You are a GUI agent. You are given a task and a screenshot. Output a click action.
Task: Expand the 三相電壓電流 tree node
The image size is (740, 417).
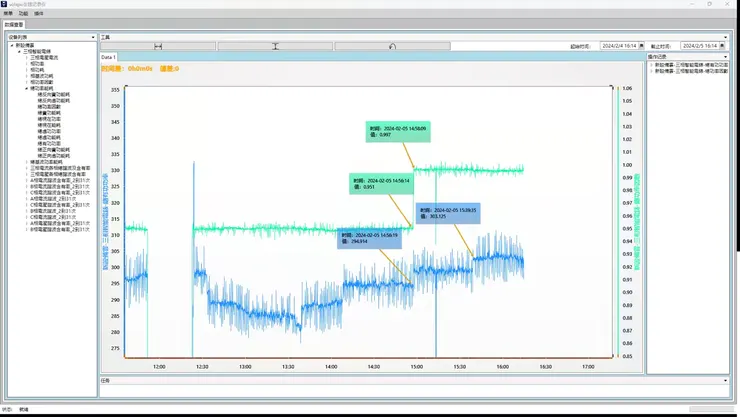point(27,57)
